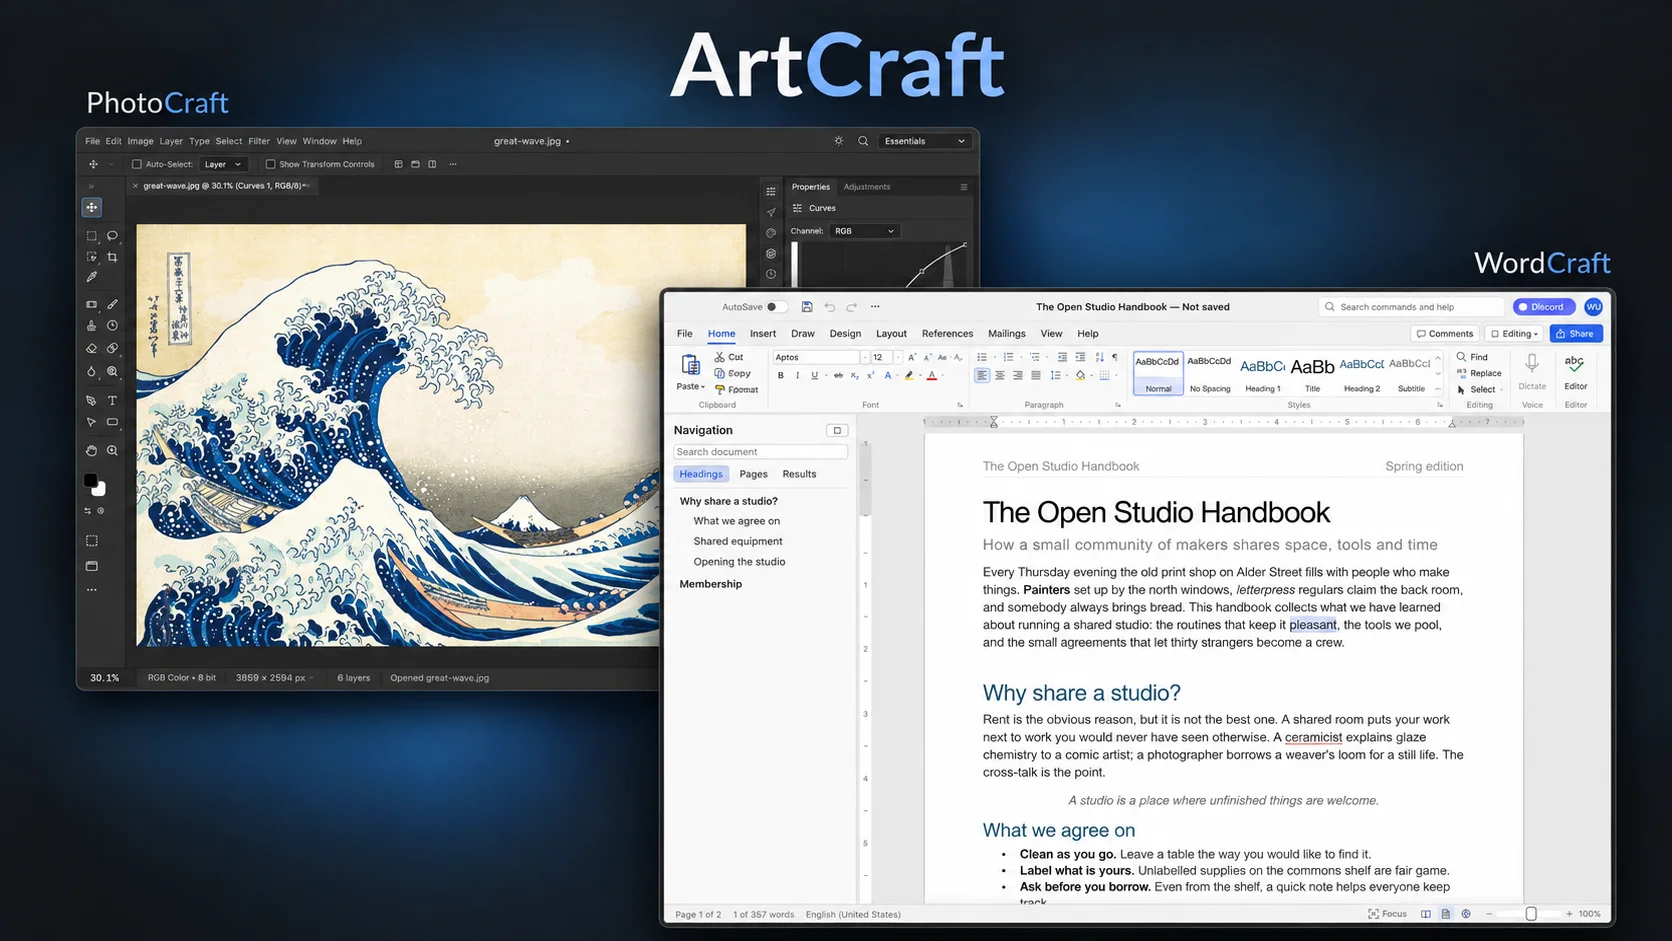1672x941 pixels.
Task: Click the search magnifier in PhotoCraft top bar
Action: pyautogui.click(x=863, y=141)
